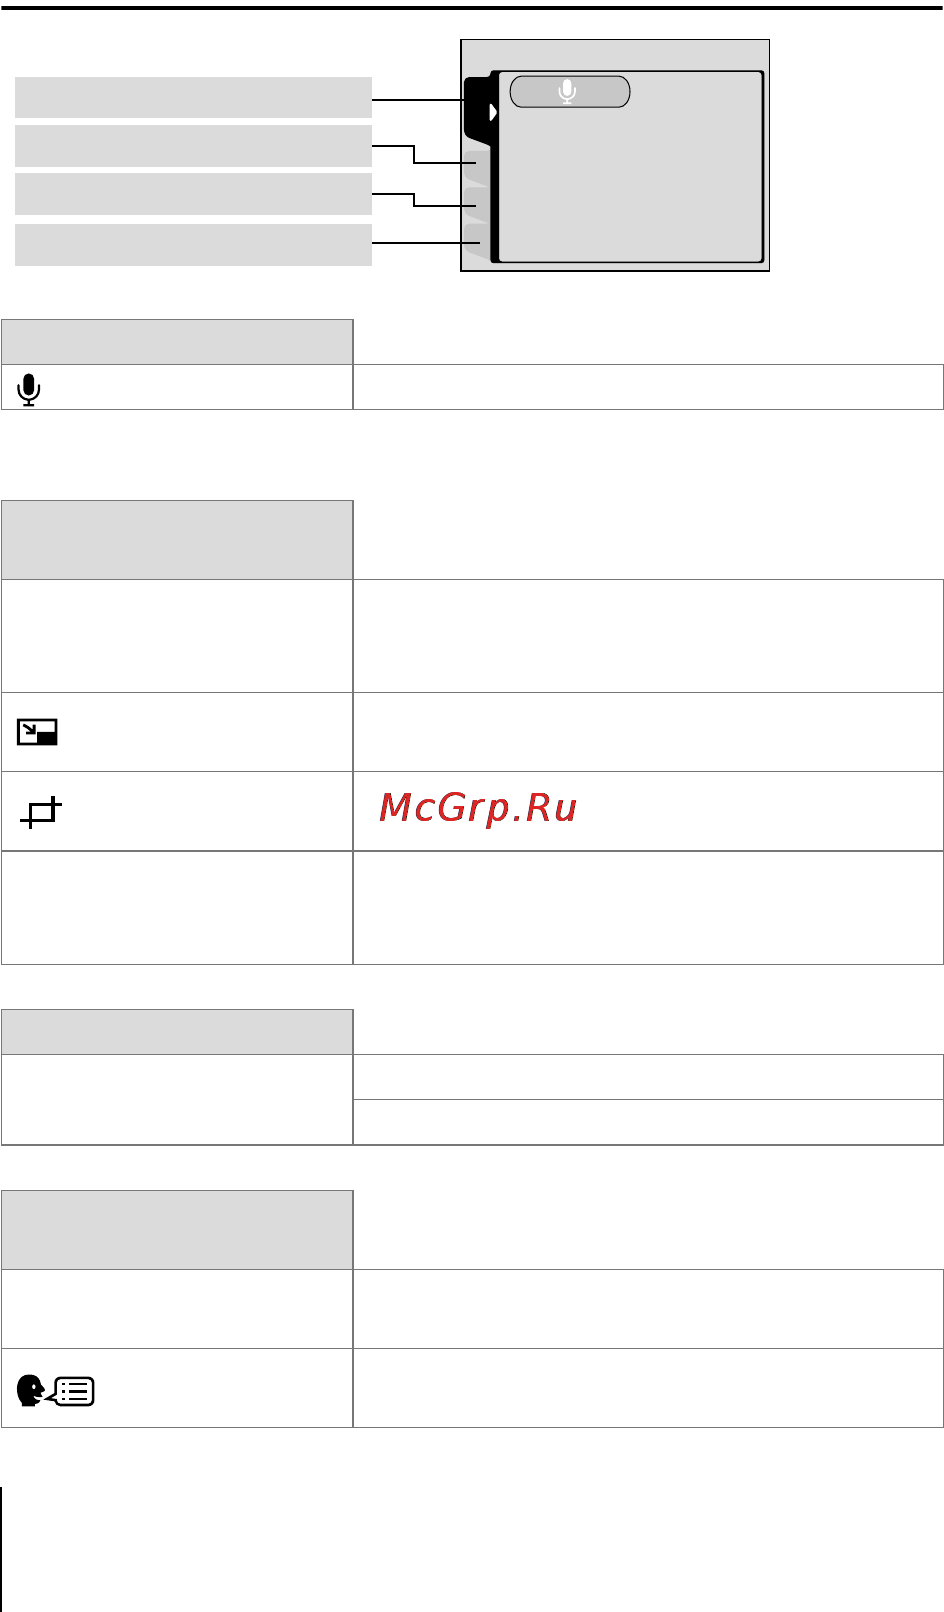Click the gray header cell above the resize icon table
The height and width of the screenshot is (1612, 944).
(x=177, y=540)
